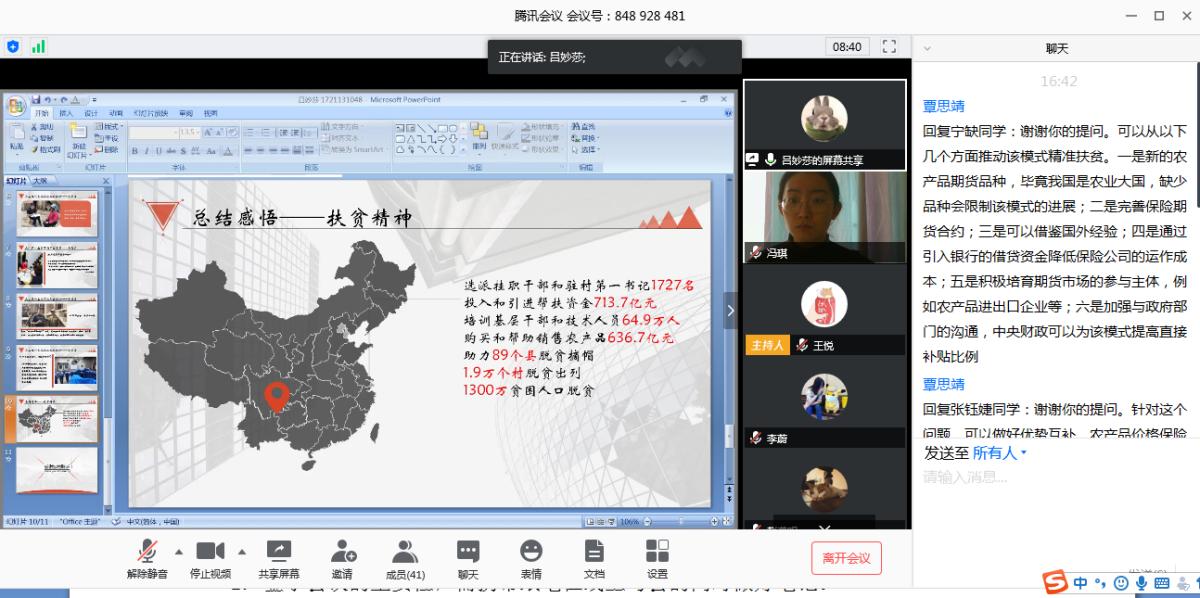Screen dimensions: 1200x598
Task: Enter fullscreen using the top-bar icon
Action: 889,47
